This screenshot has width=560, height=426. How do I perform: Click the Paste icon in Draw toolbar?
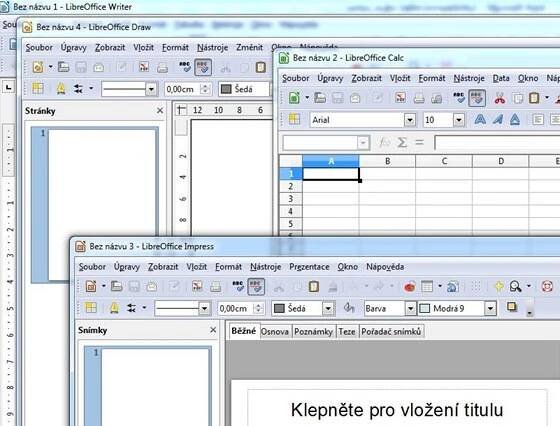[261, 67]
